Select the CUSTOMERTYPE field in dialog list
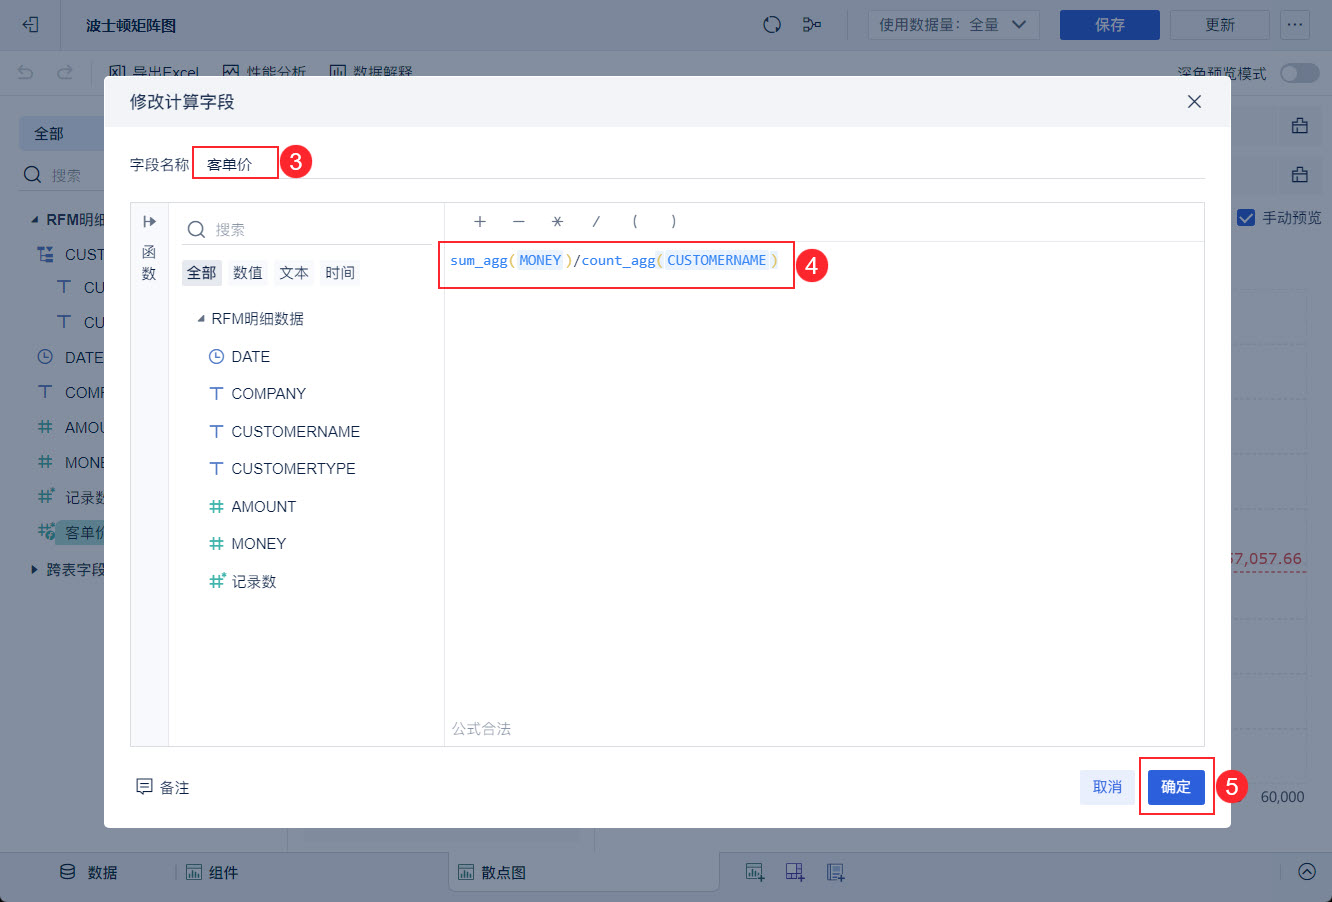Viewport: 1332px width, 902px height. [x=282, y=469]
